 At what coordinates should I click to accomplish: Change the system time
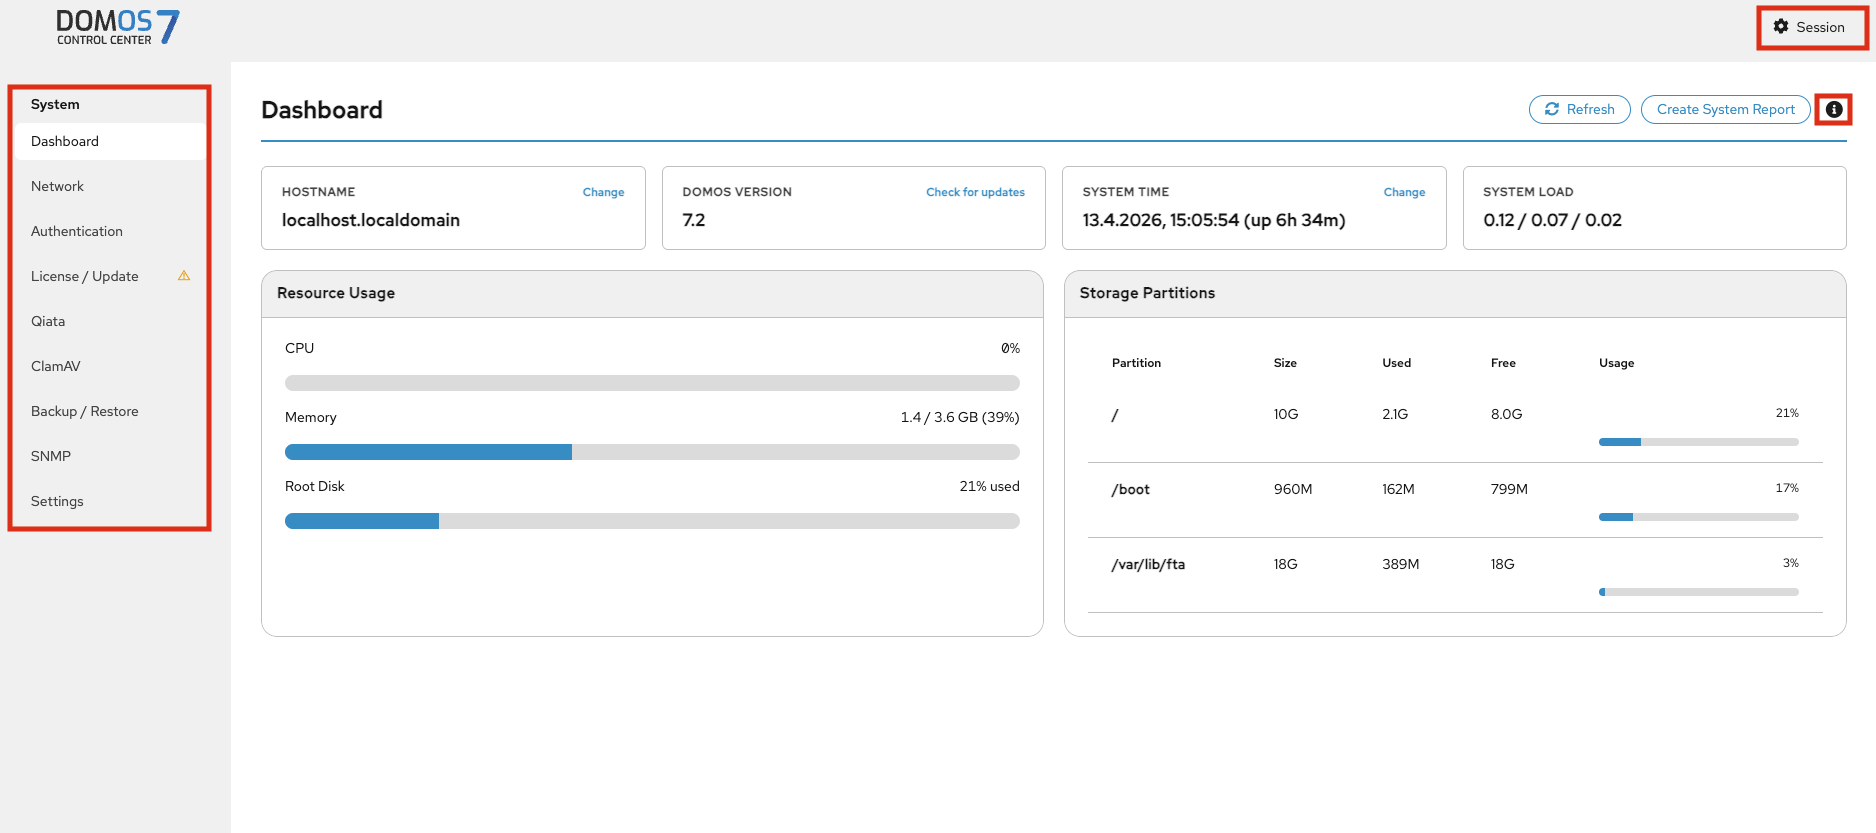[x=1404, y=192]
